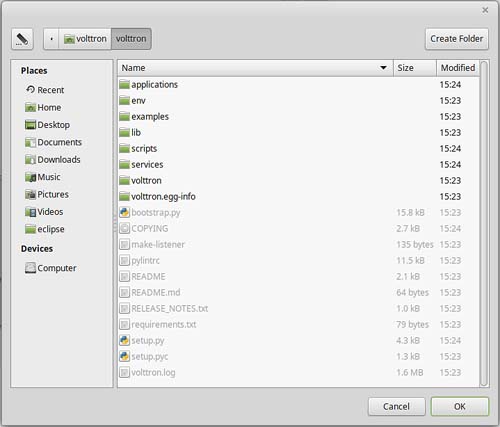Close the dialog with the X button
The image size is (500, 427).
(x=485, y=10)
